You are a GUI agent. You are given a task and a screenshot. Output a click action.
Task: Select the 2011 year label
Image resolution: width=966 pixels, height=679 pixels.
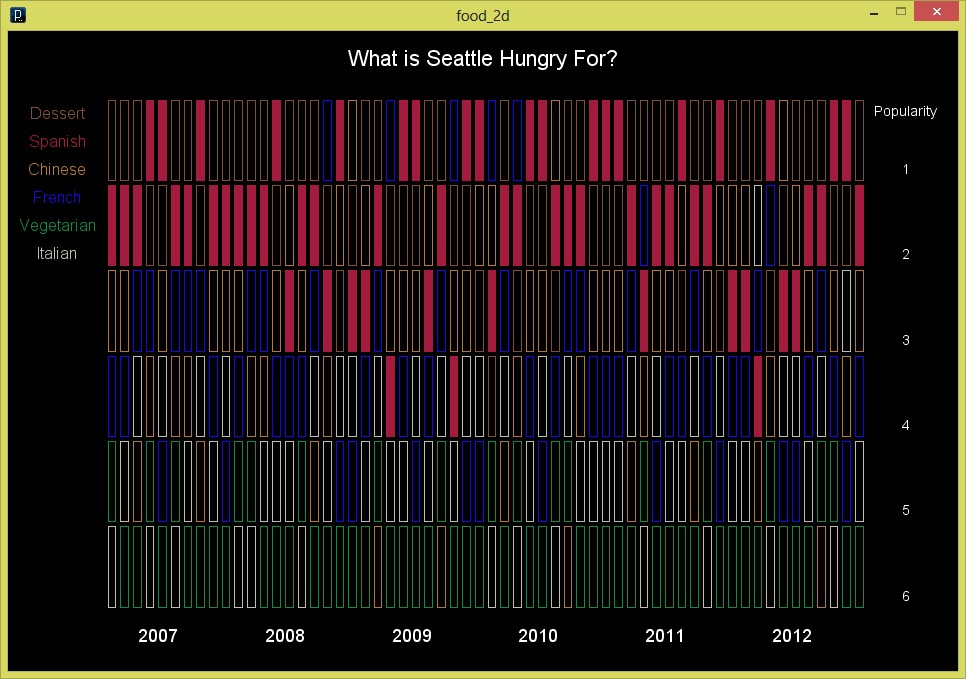665,636
